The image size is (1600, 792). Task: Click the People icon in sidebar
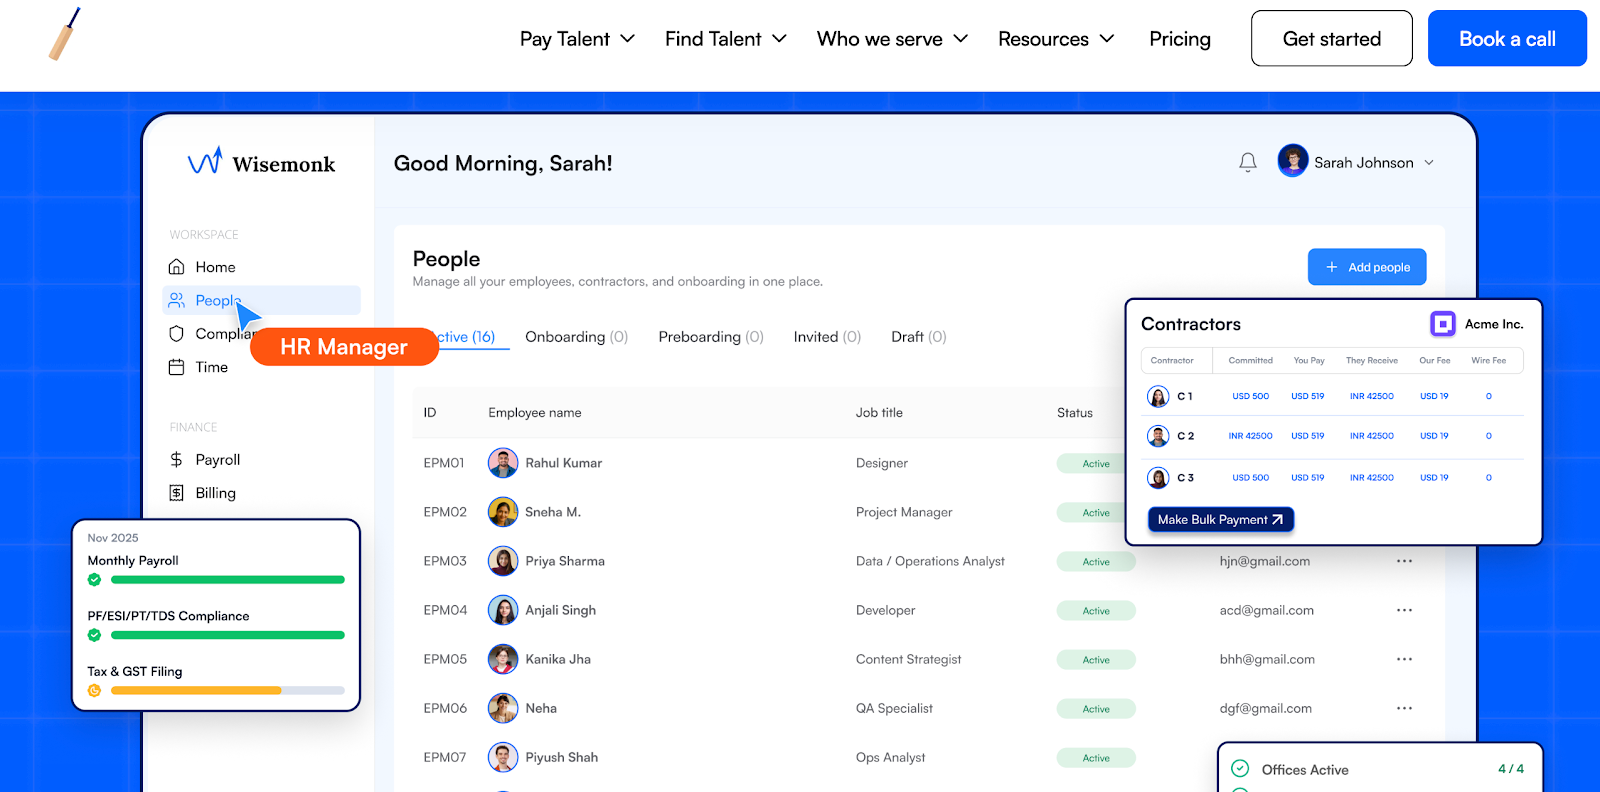coord(177,300)
